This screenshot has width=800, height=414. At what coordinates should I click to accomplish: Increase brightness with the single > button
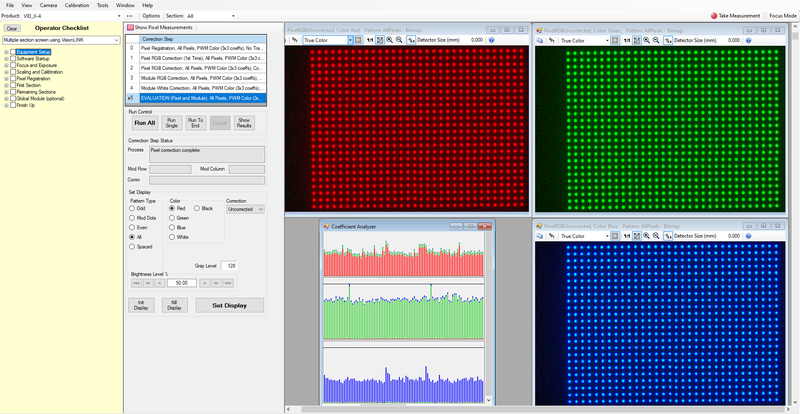(204, 282)
